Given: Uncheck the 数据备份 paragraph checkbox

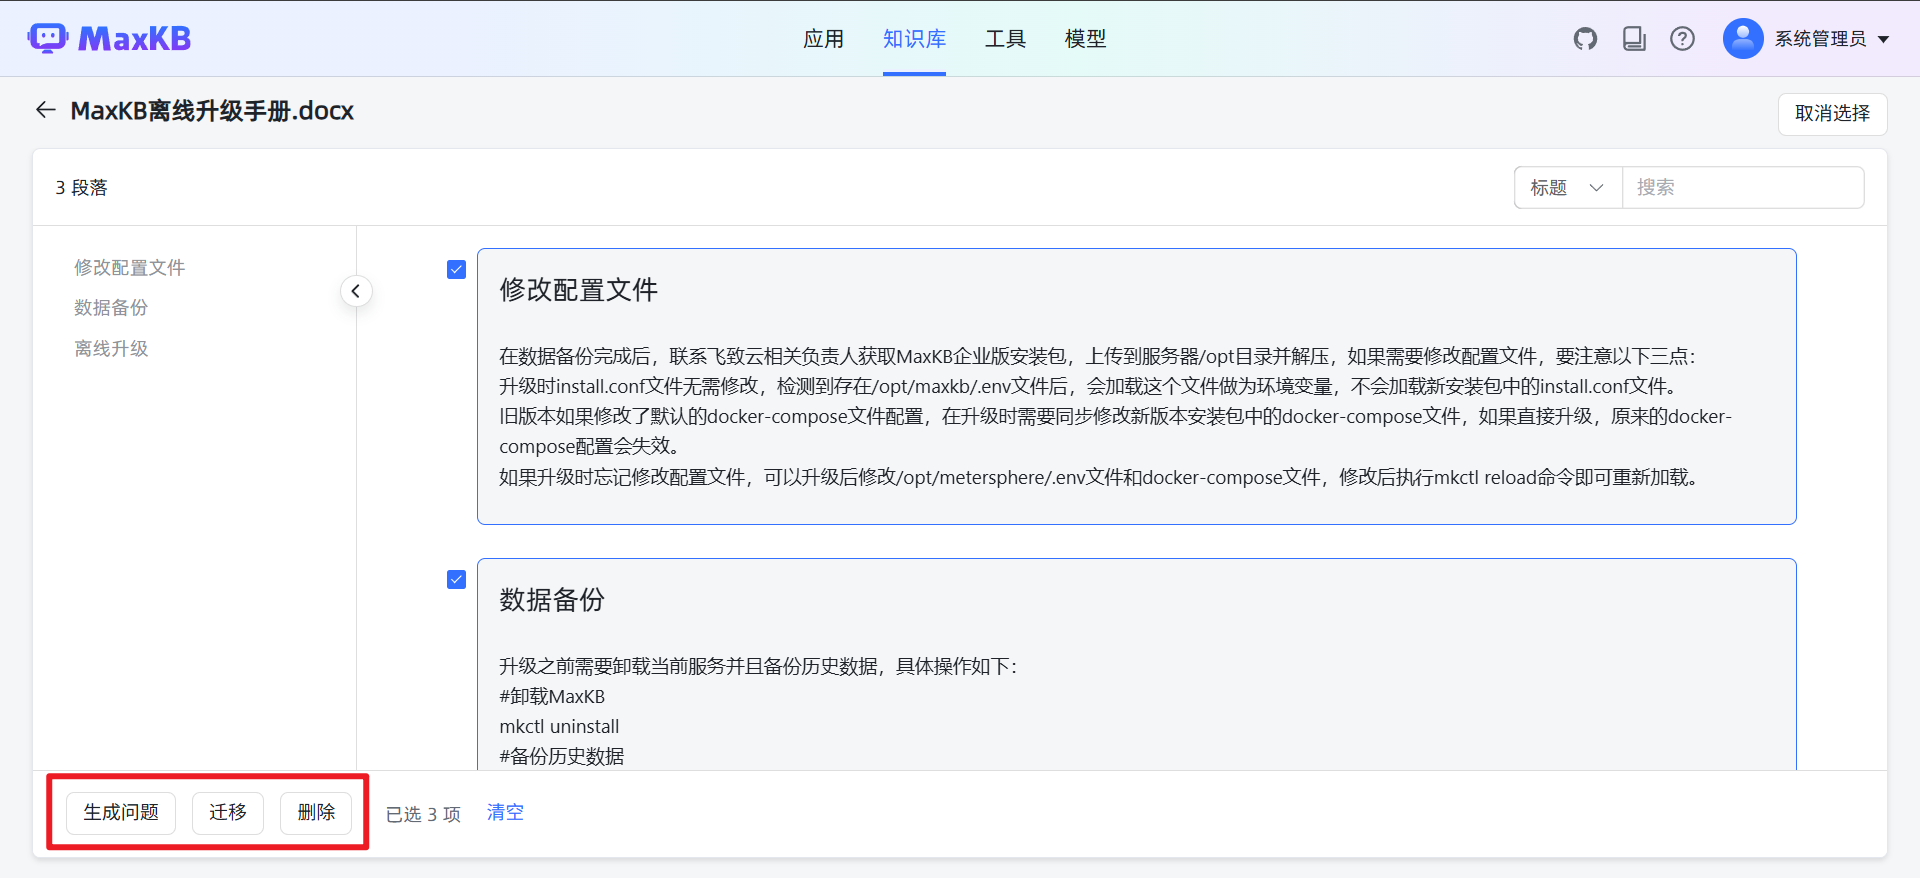Looking at the screenshot, I should (456, 580).
